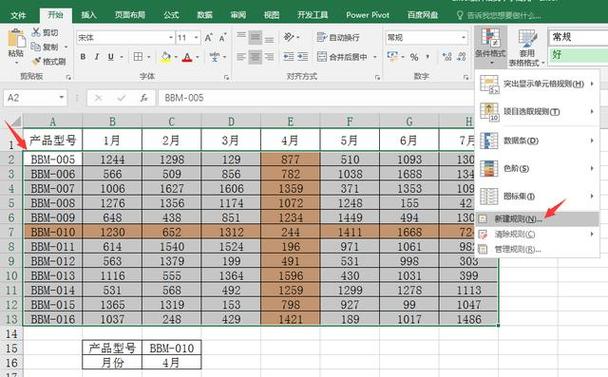Open font name dropdown 宋体

point(171,38)
